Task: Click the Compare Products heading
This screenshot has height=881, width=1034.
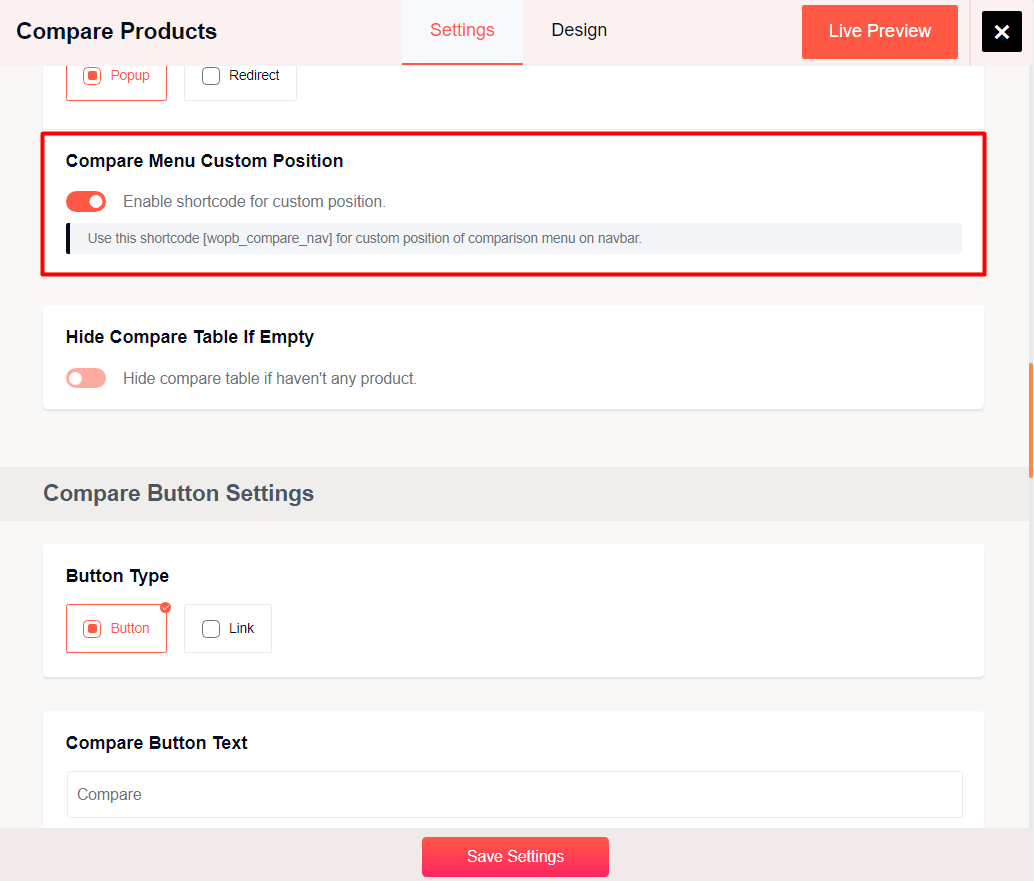Action: (x=116, y=31)
